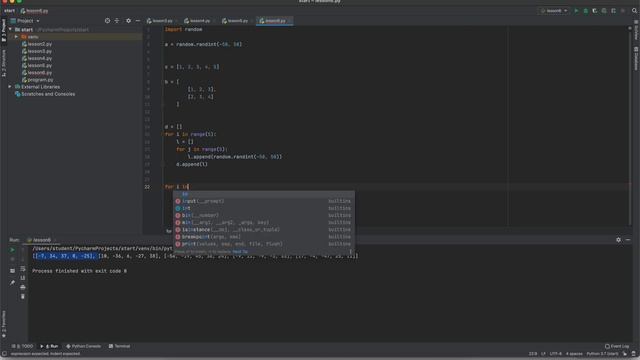Viewport: 640px width, 360px height.
Task: Toggle the Project tool window side tab
Action: 4,30
